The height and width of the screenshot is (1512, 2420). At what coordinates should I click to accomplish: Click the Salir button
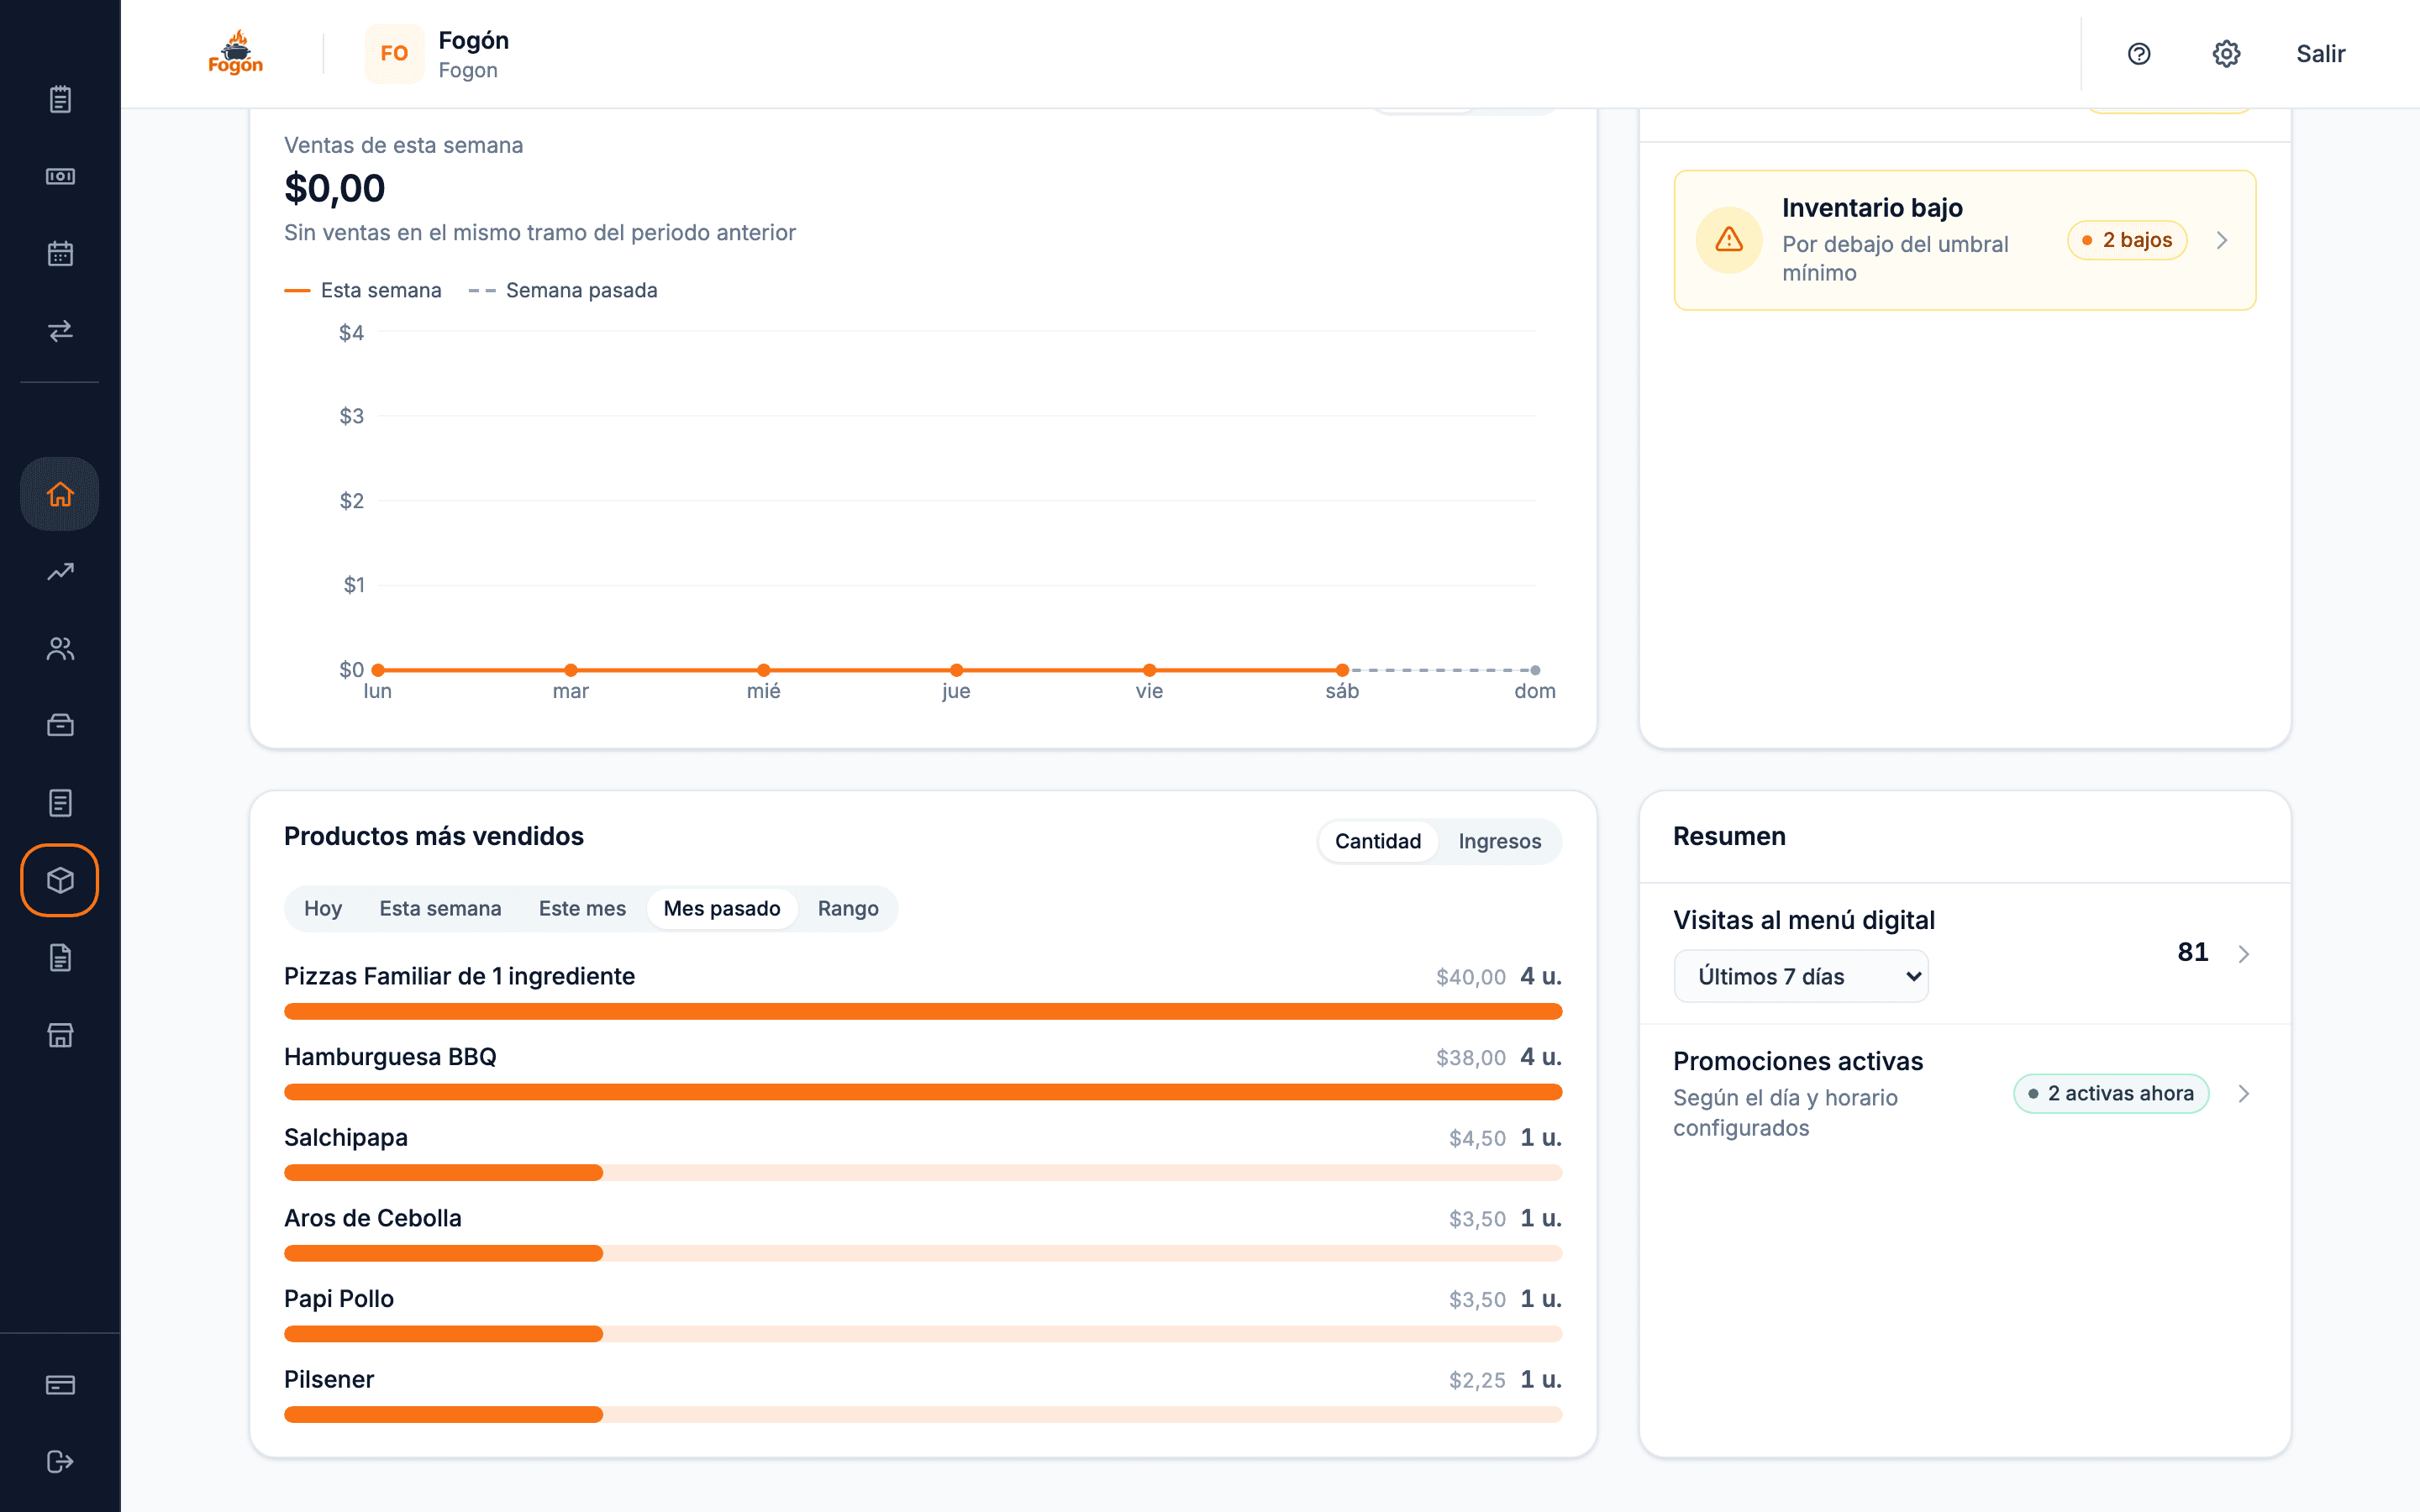pos(2320,54)
